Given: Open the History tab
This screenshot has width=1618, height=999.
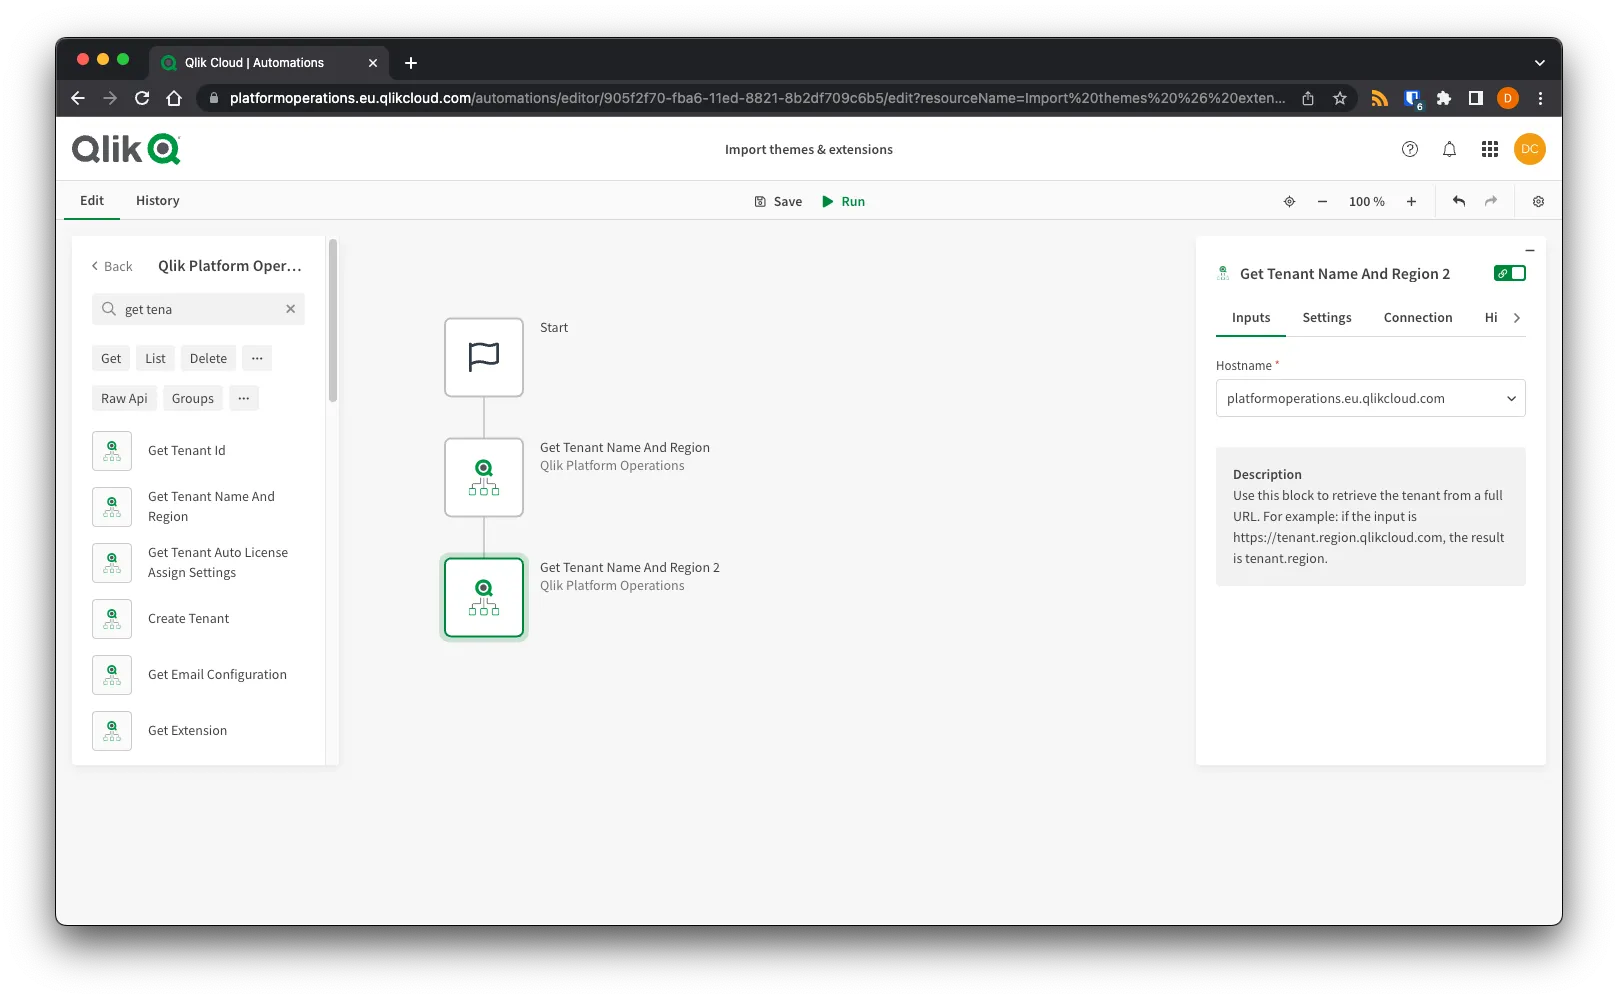Looking at the screenshot, I should (x=157, y=200).
